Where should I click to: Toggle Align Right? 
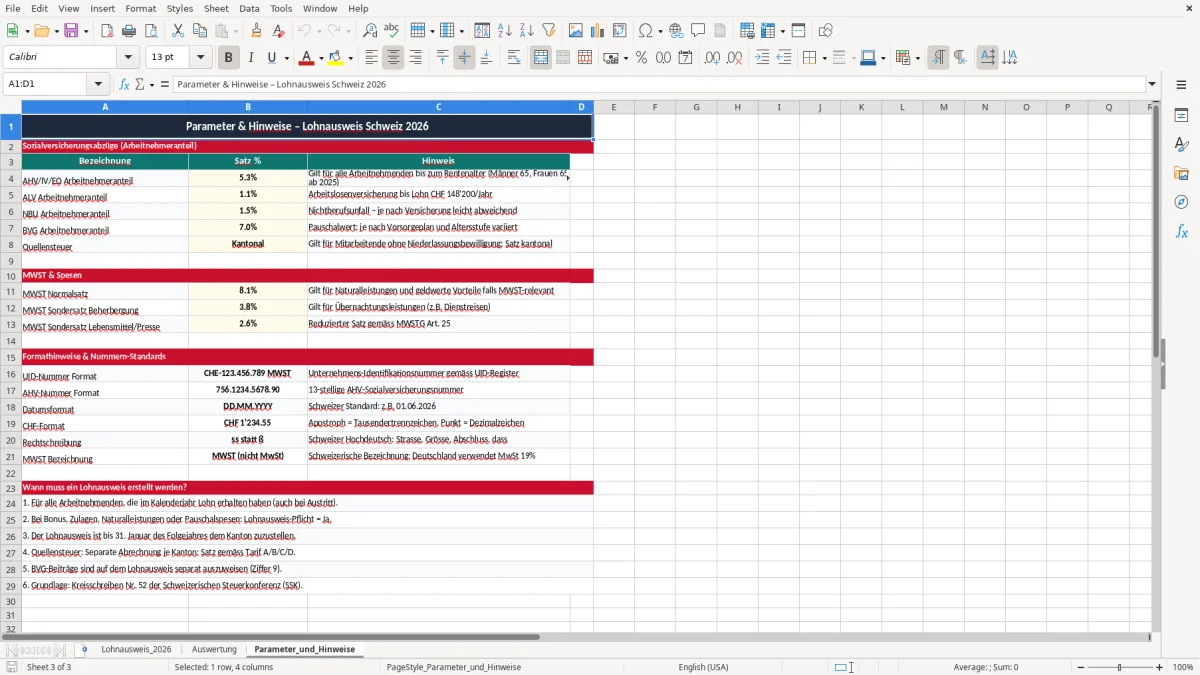point(415,58)
